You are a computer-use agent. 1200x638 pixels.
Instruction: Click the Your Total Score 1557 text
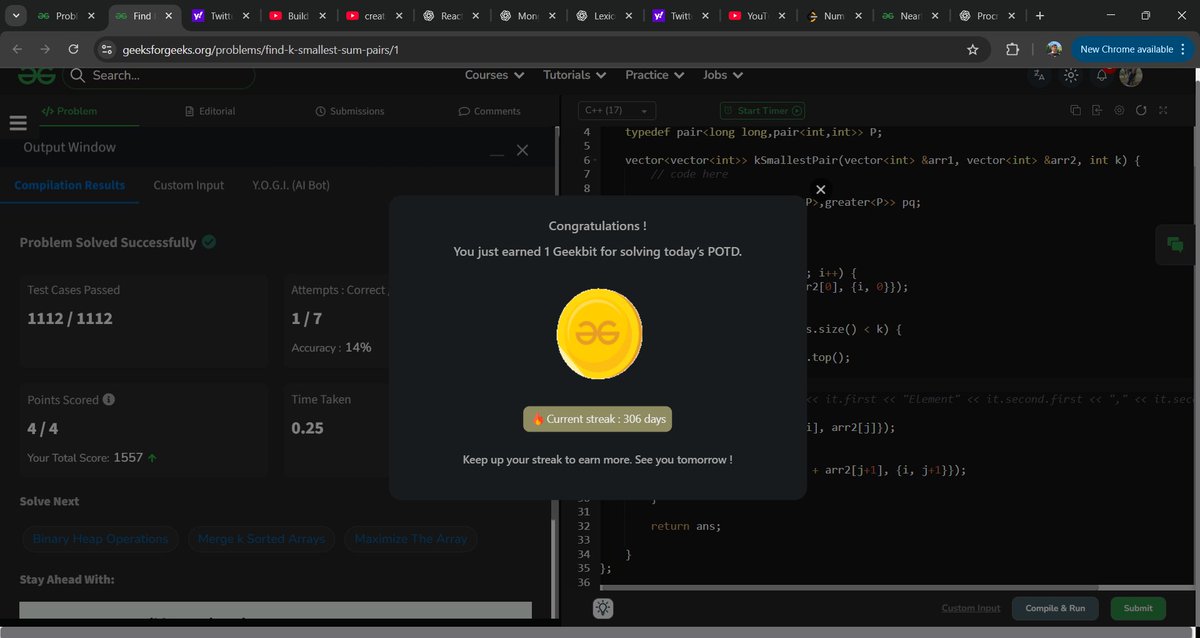(x=92, y=457)
